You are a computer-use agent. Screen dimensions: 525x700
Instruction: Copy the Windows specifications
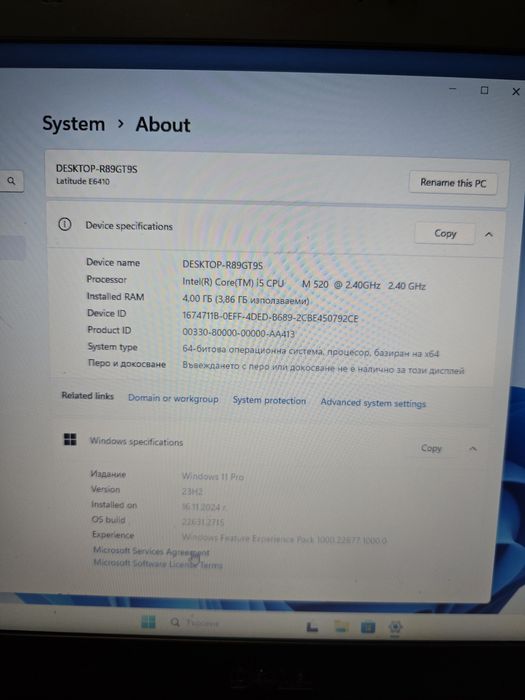click(x=431, y=448)
